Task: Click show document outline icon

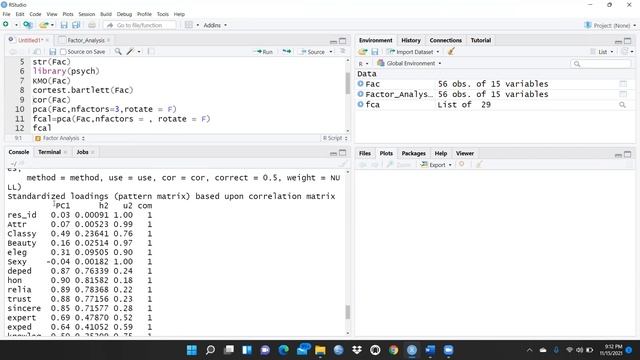Action: (x=342, y=51)
